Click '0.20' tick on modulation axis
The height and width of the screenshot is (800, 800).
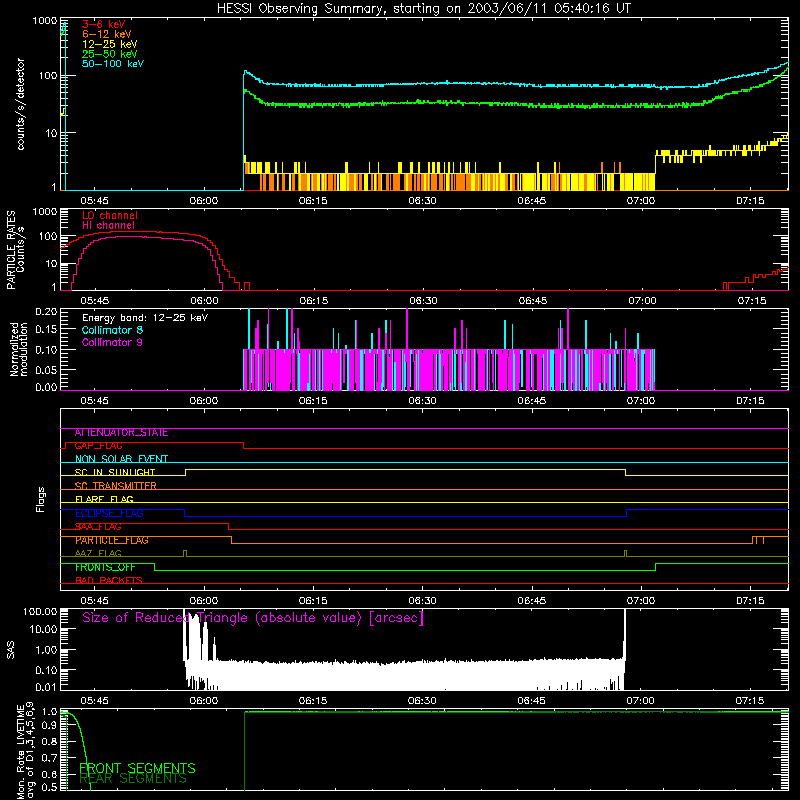click(46, 311)
